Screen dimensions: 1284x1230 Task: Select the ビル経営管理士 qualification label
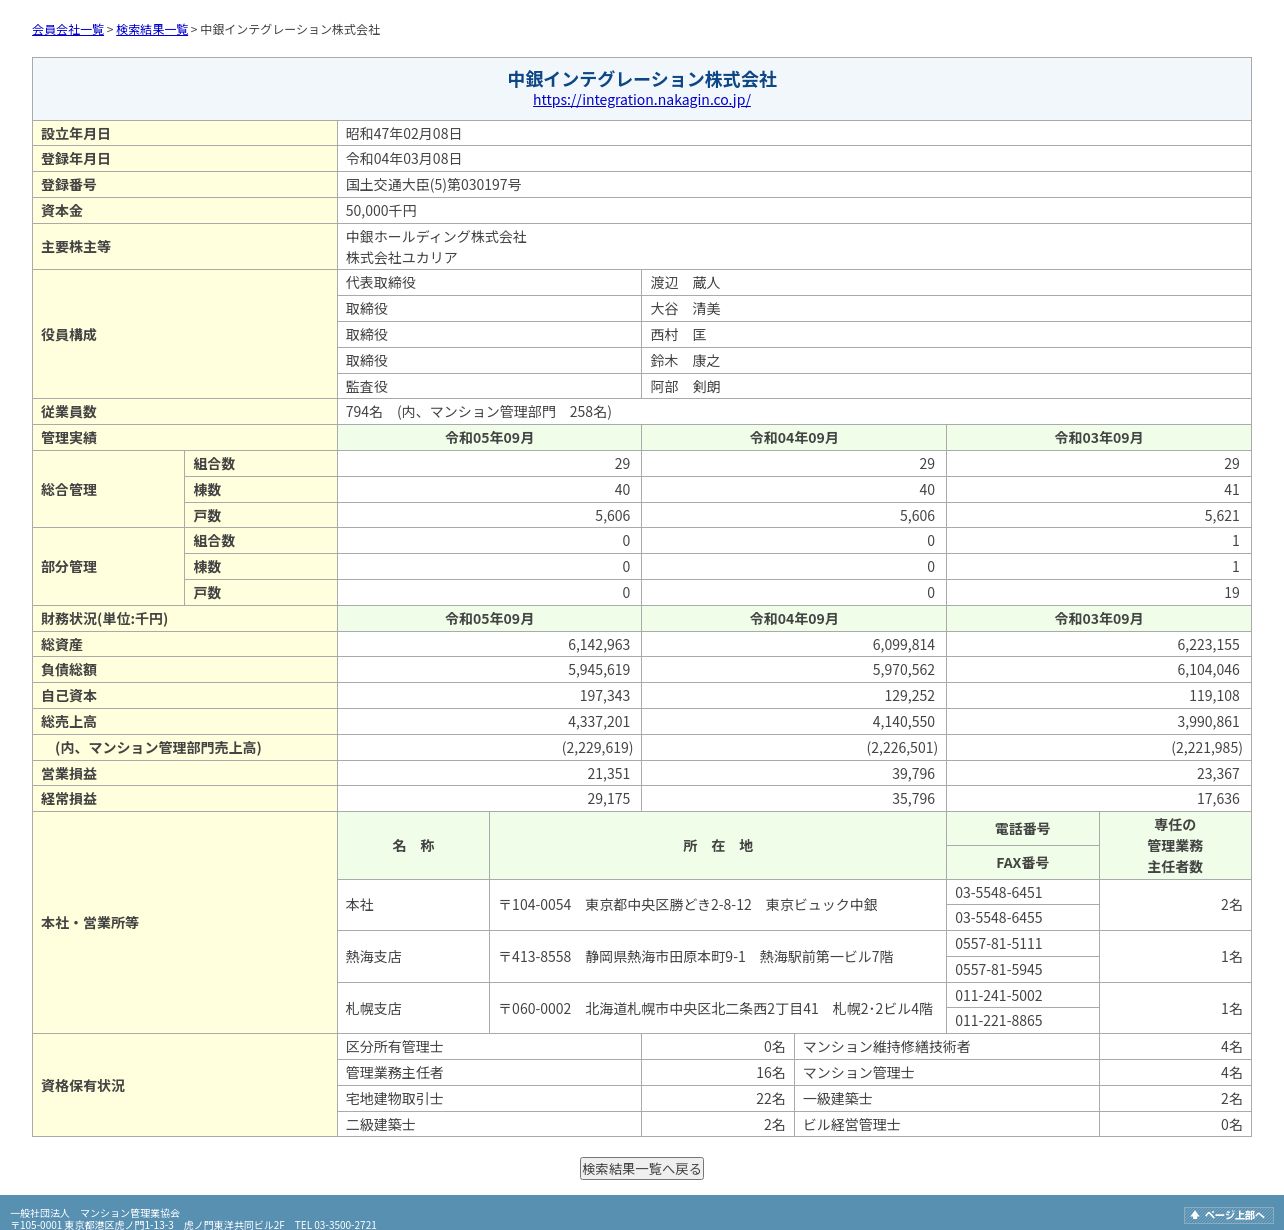pos(852,1125)
